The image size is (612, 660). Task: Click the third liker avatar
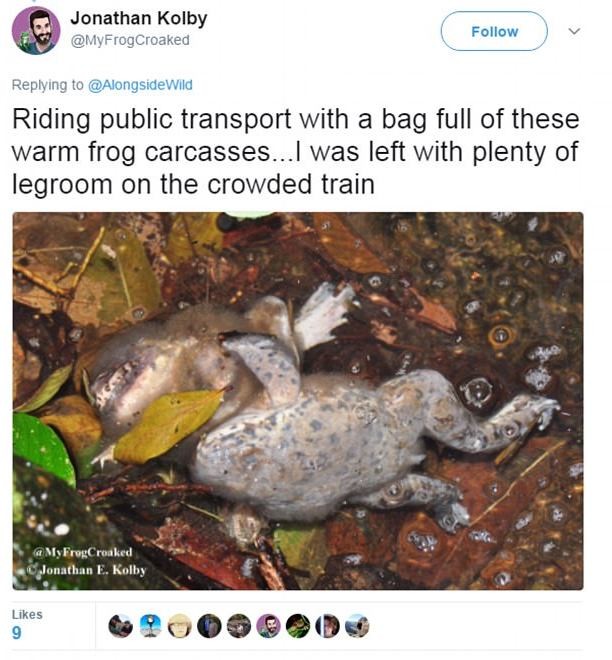(x=180, y=626)
